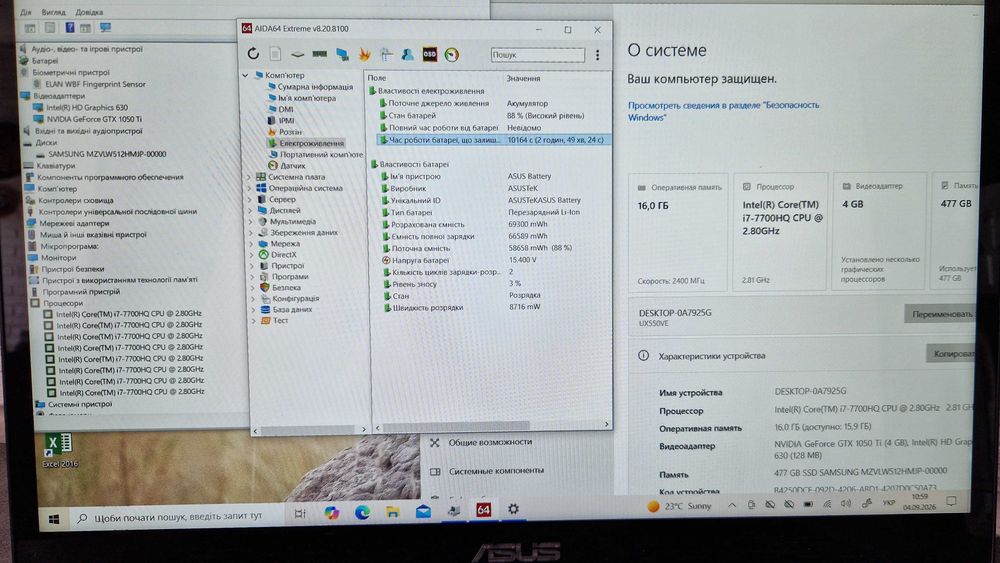Screen dimensions: 1000x563
Task: Collapse the Комп'ютер node in AIDA64 tree
Action: tap(246, 75)
